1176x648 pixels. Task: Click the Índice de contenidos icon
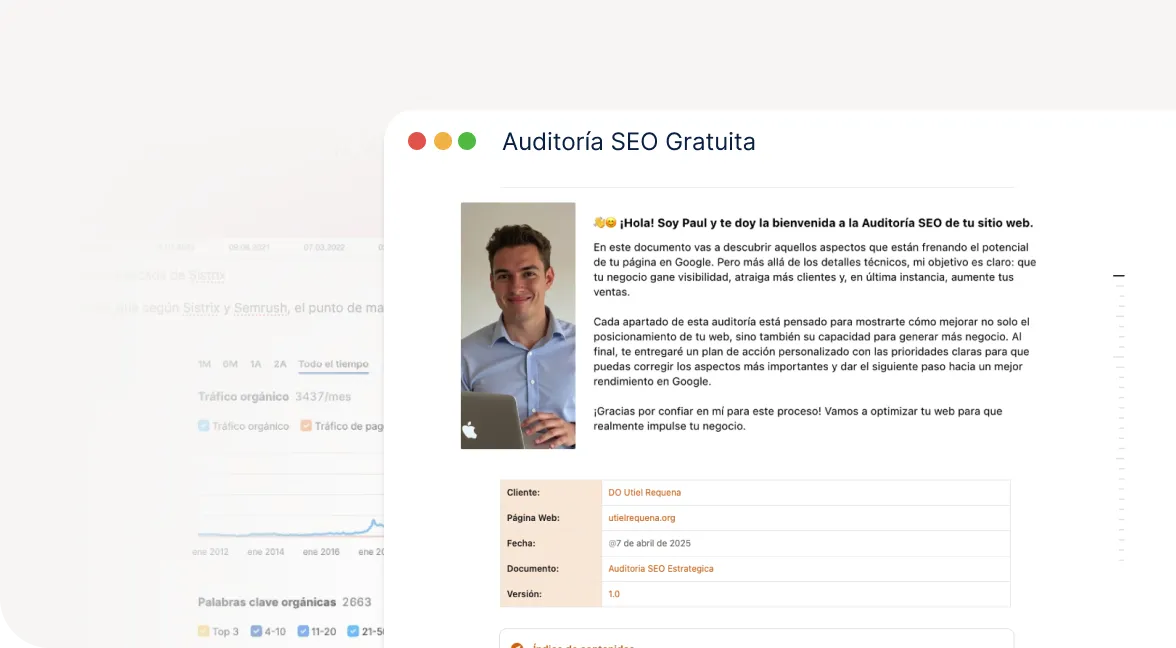(517, 646)
